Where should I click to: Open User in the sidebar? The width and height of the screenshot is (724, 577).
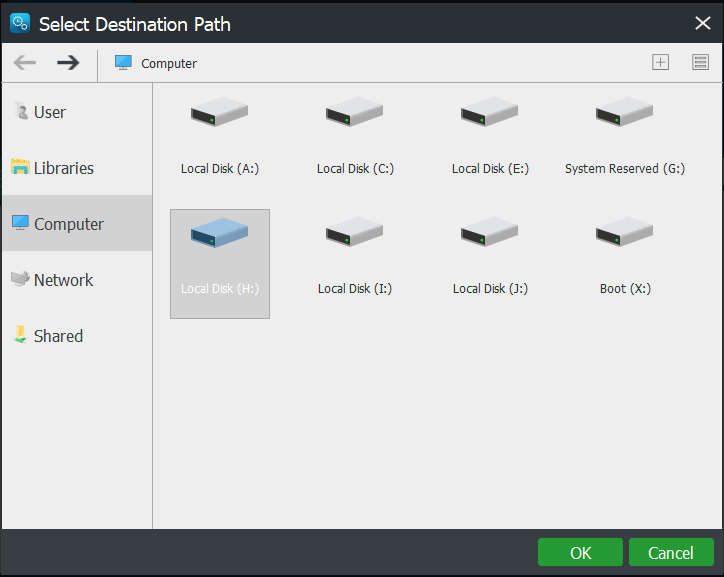77,112
